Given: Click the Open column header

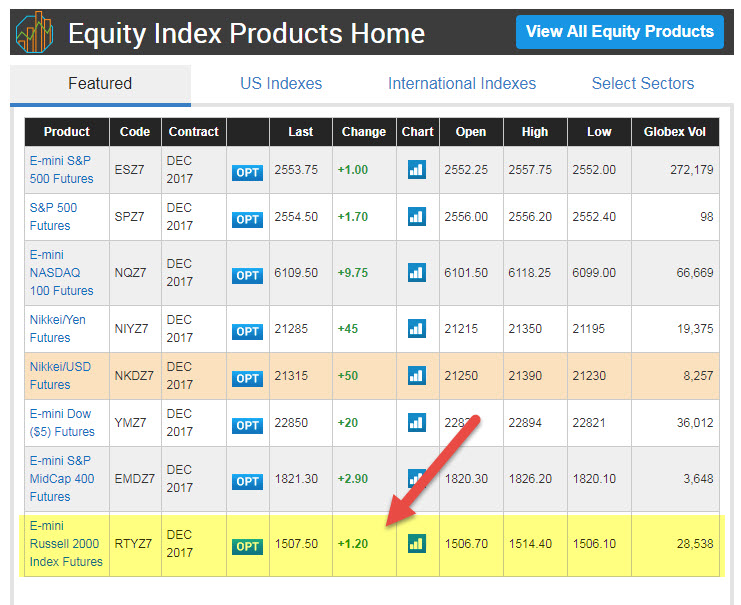Looking at the screenshot, I should [x=471, y=132].
